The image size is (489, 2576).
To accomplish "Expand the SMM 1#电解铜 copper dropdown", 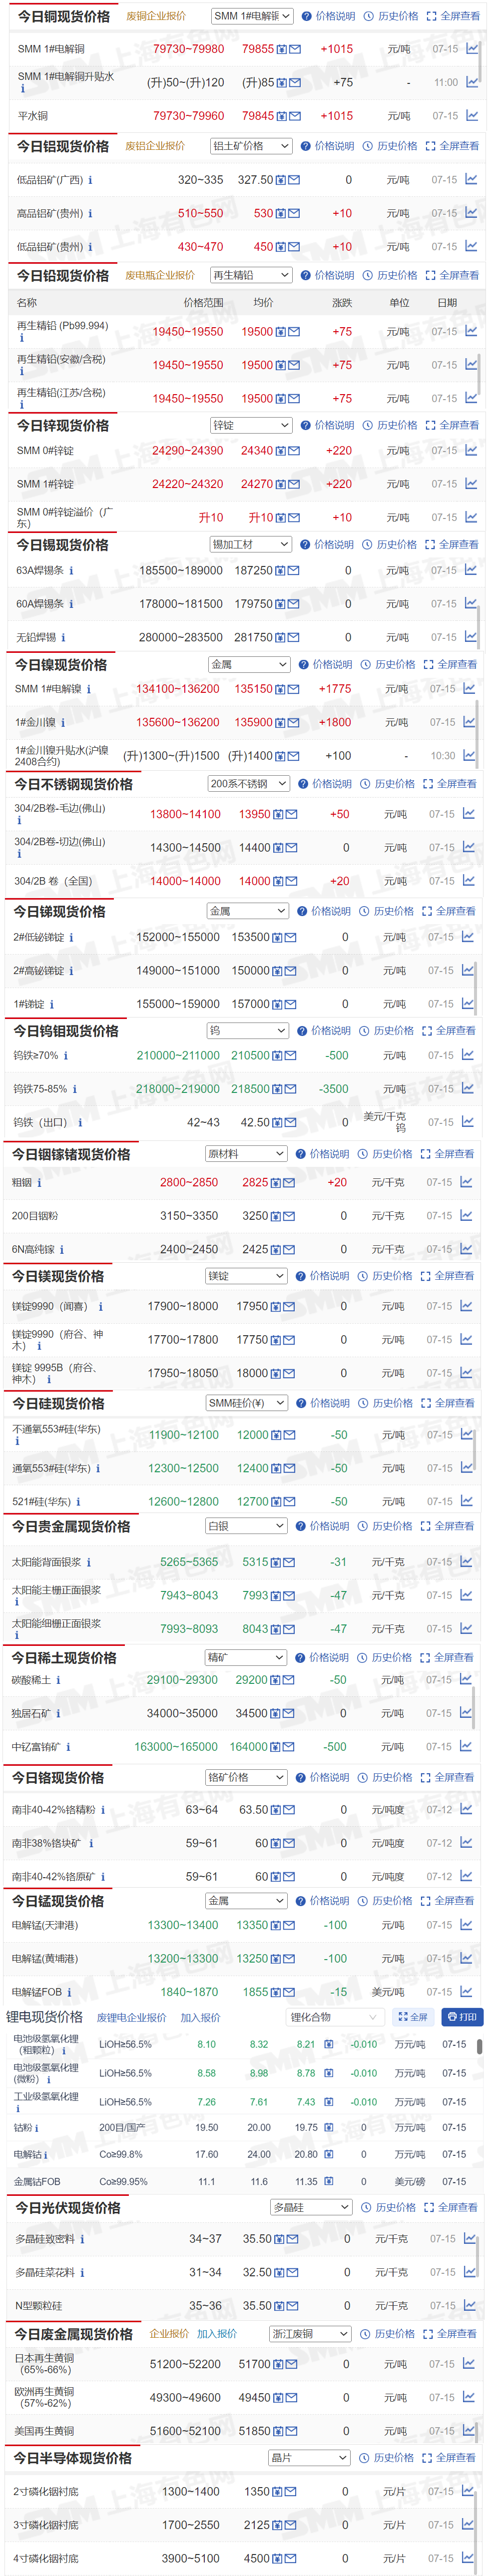I will click(x=253, y=16).
